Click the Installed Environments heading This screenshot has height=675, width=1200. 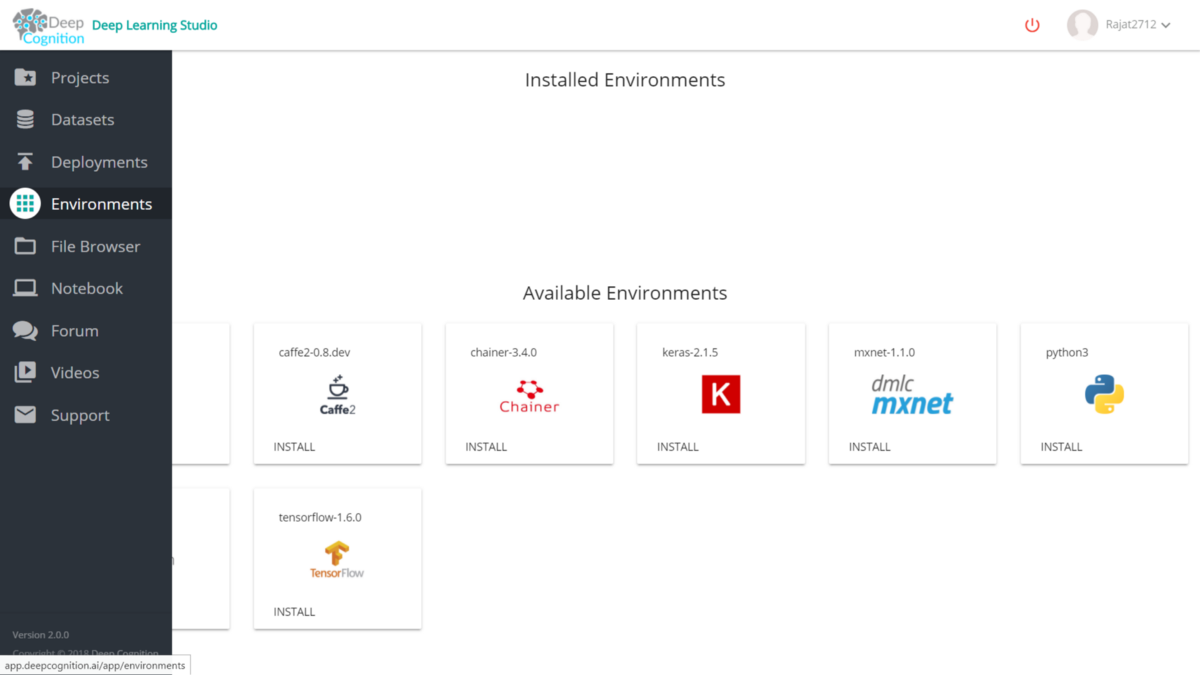(625, 80)
